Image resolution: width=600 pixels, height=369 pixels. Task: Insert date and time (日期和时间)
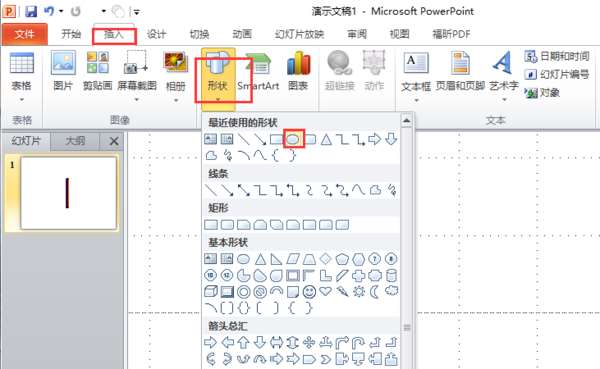pyautogui.click(x=557, y=57)
